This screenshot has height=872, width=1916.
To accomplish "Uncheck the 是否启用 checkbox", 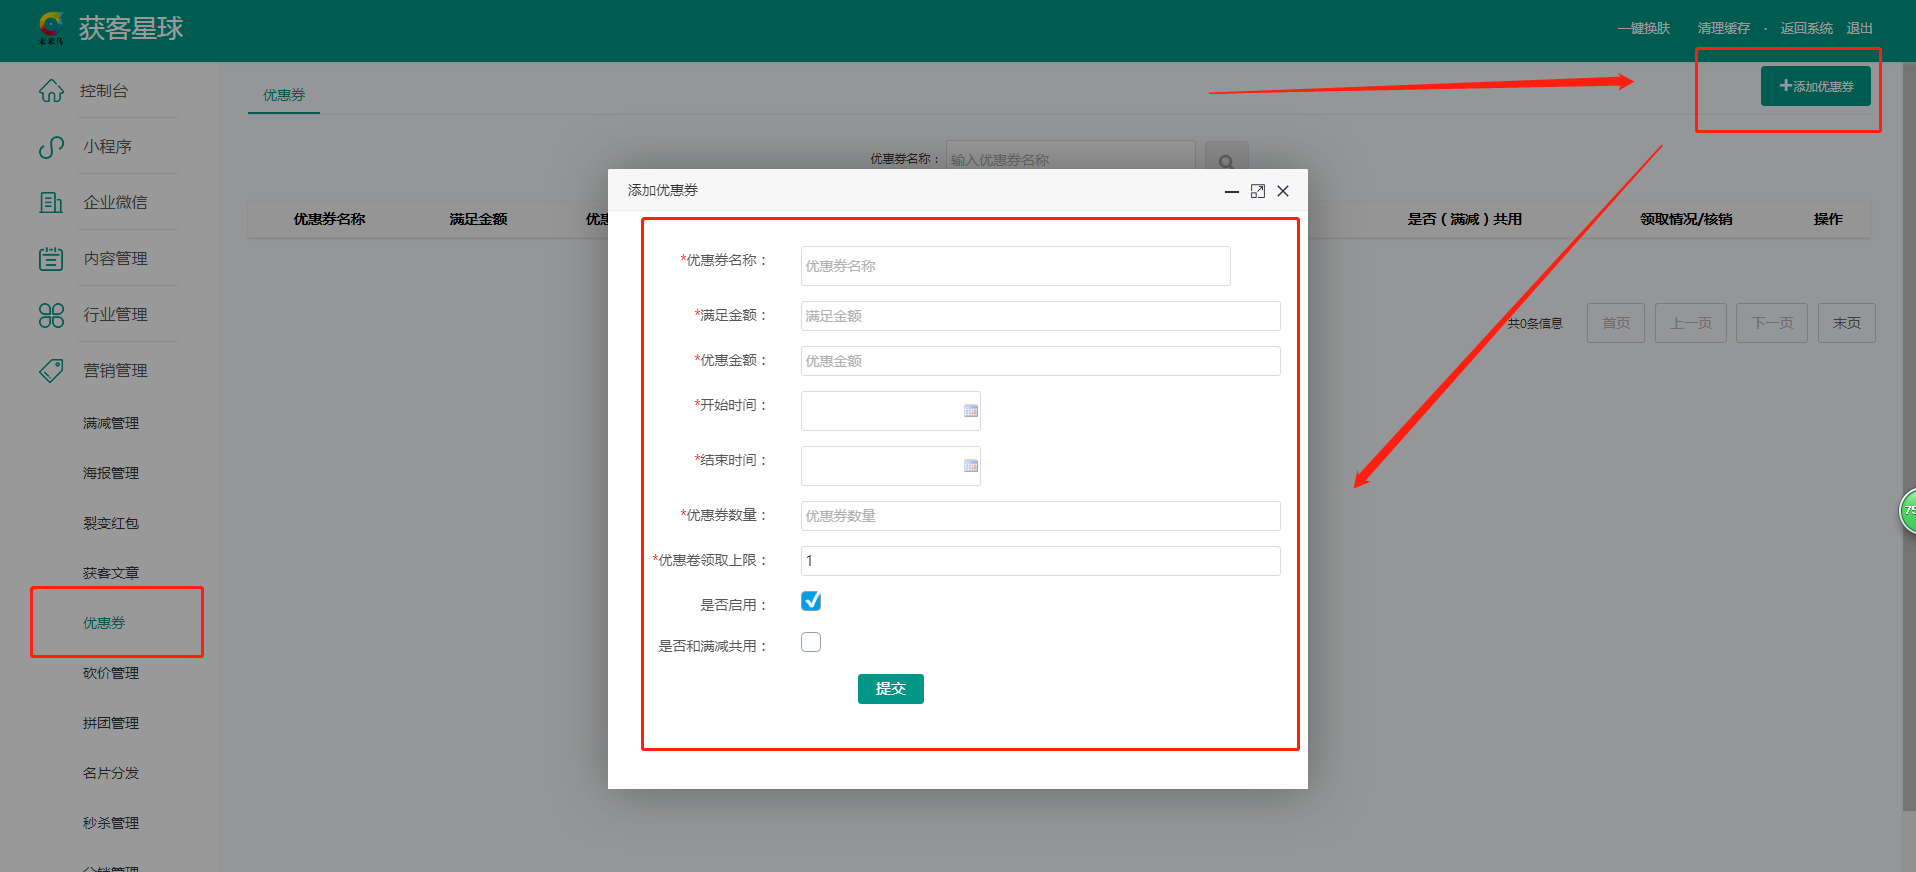I will pos(811,601).
